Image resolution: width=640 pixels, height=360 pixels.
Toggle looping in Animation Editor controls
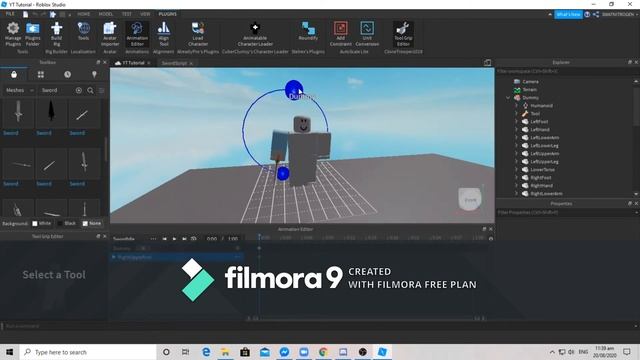(194, 238)
